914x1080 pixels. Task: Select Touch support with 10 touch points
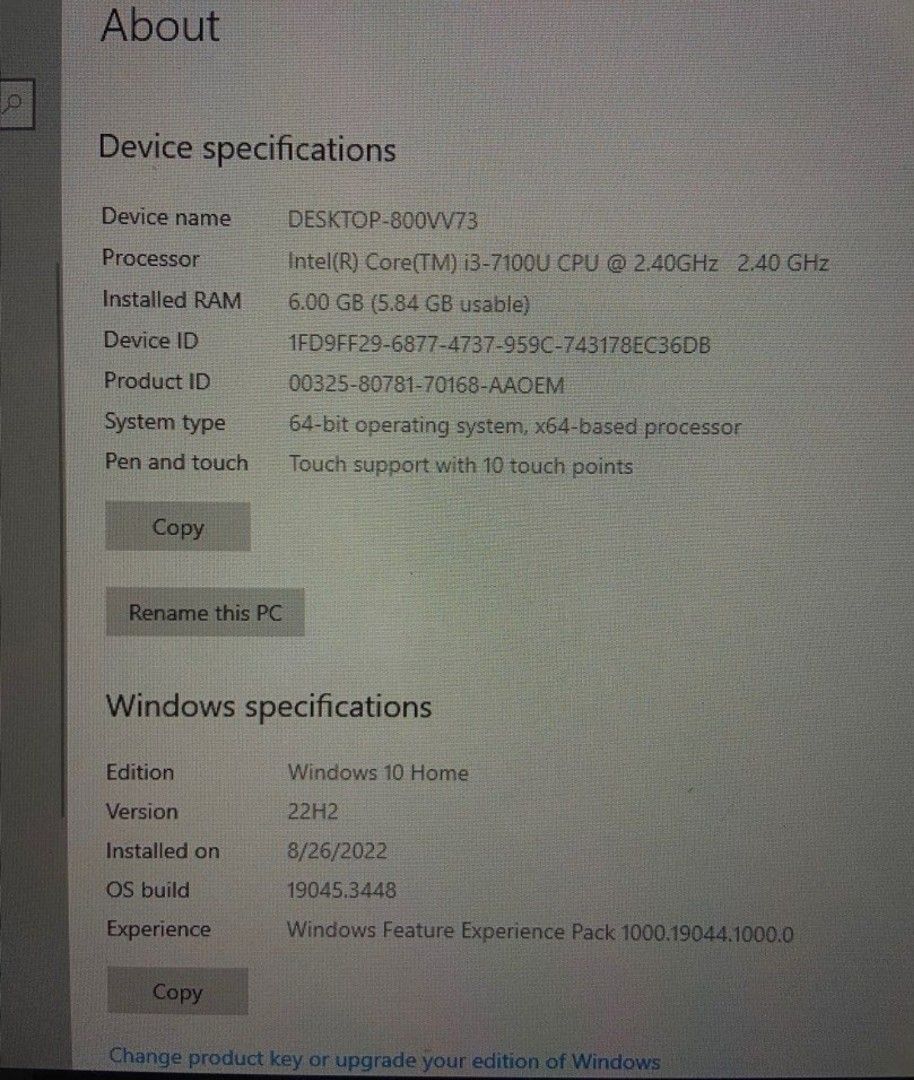click(461, 465)
